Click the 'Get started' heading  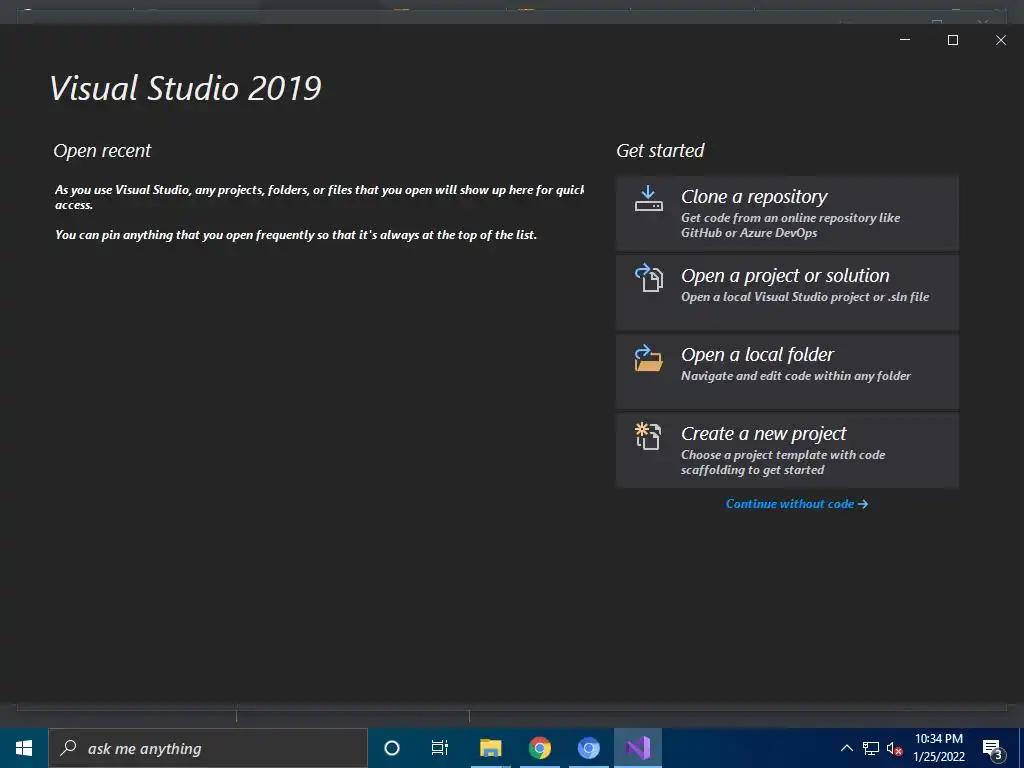click(x=660, y=151)
